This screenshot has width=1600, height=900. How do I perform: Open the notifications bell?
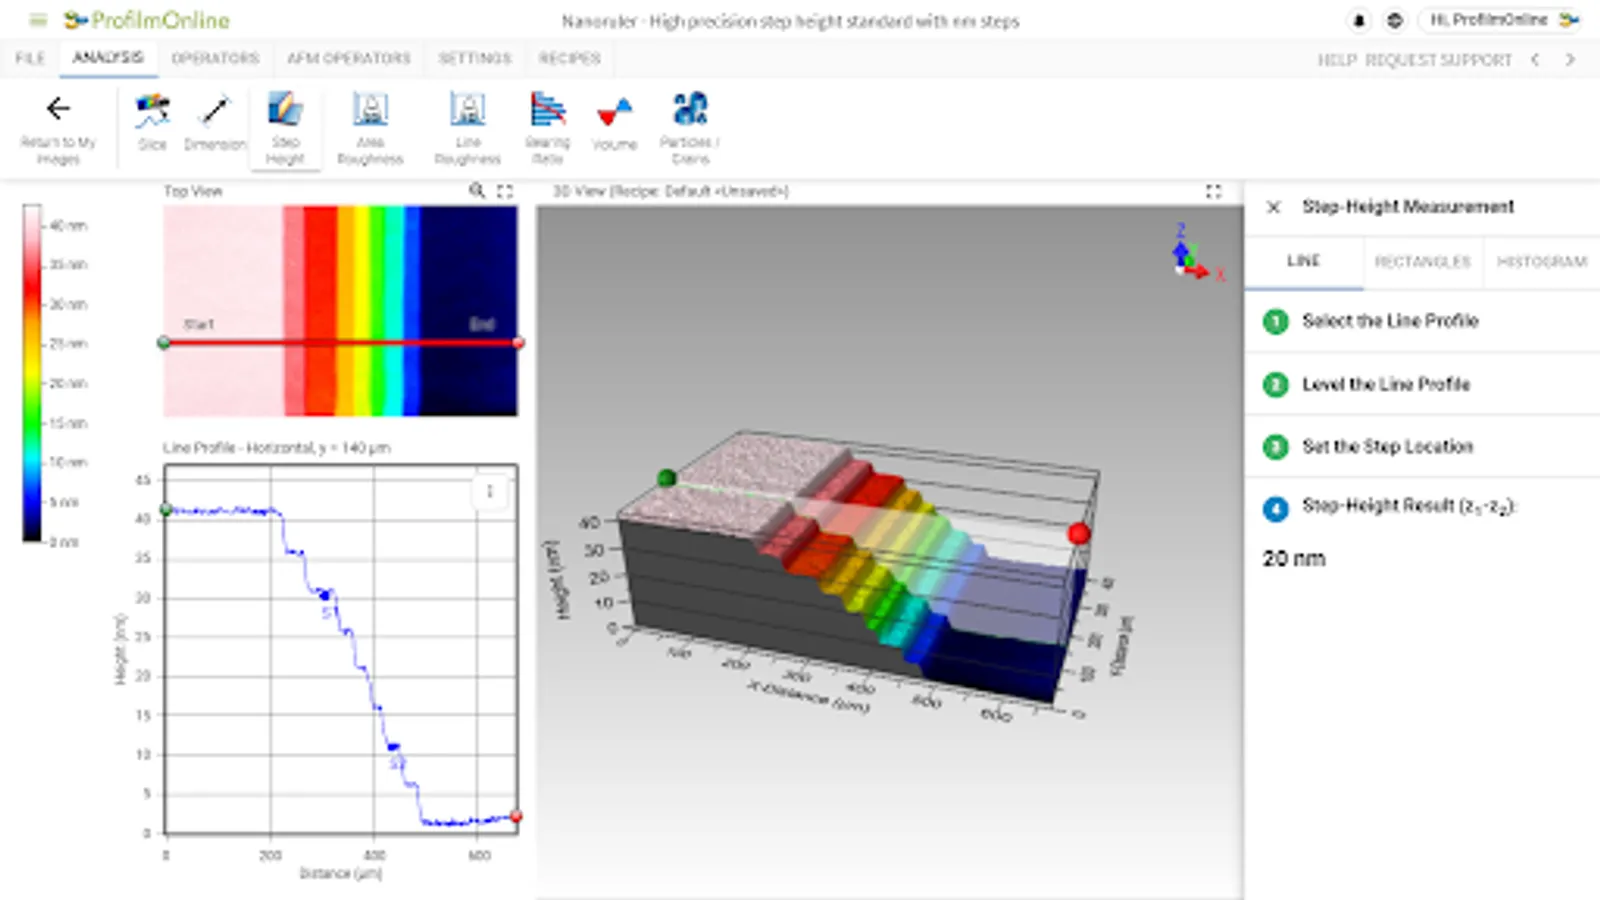click(1359, 20)
